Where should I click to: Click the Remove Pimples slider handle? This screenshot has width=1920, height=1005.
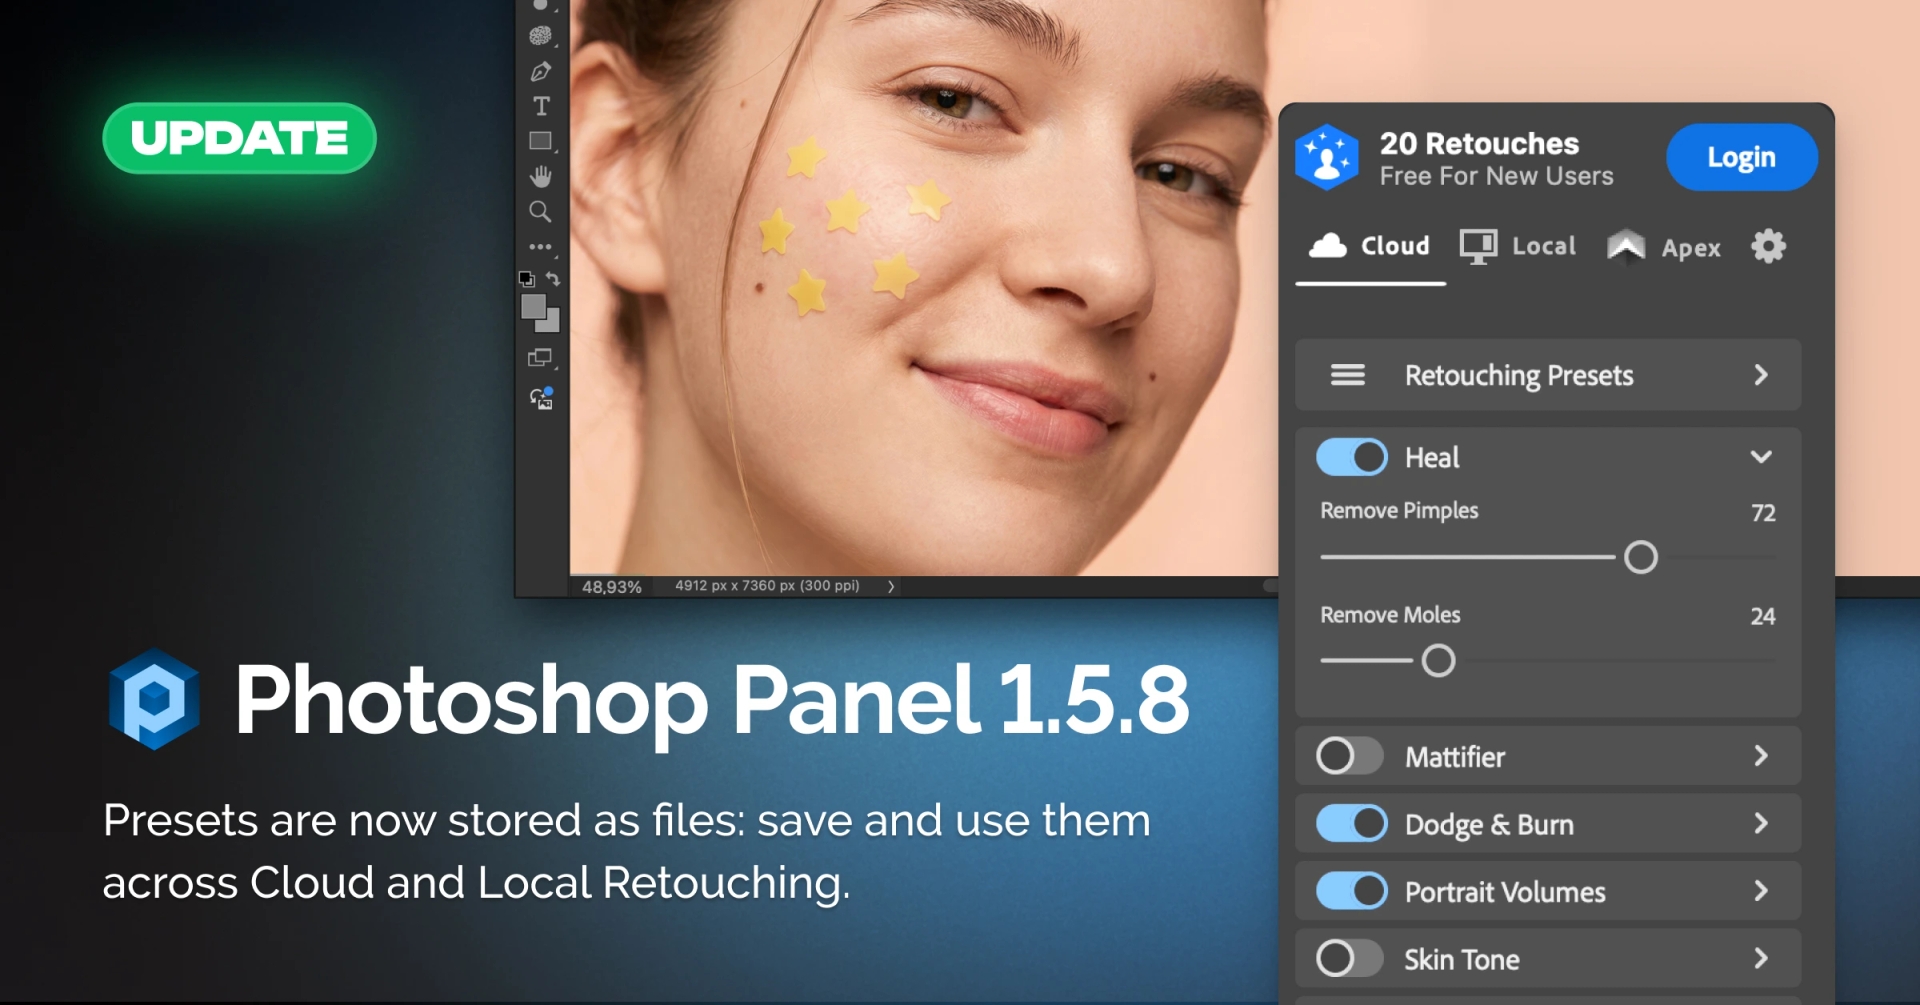[x=1640, y=557]
